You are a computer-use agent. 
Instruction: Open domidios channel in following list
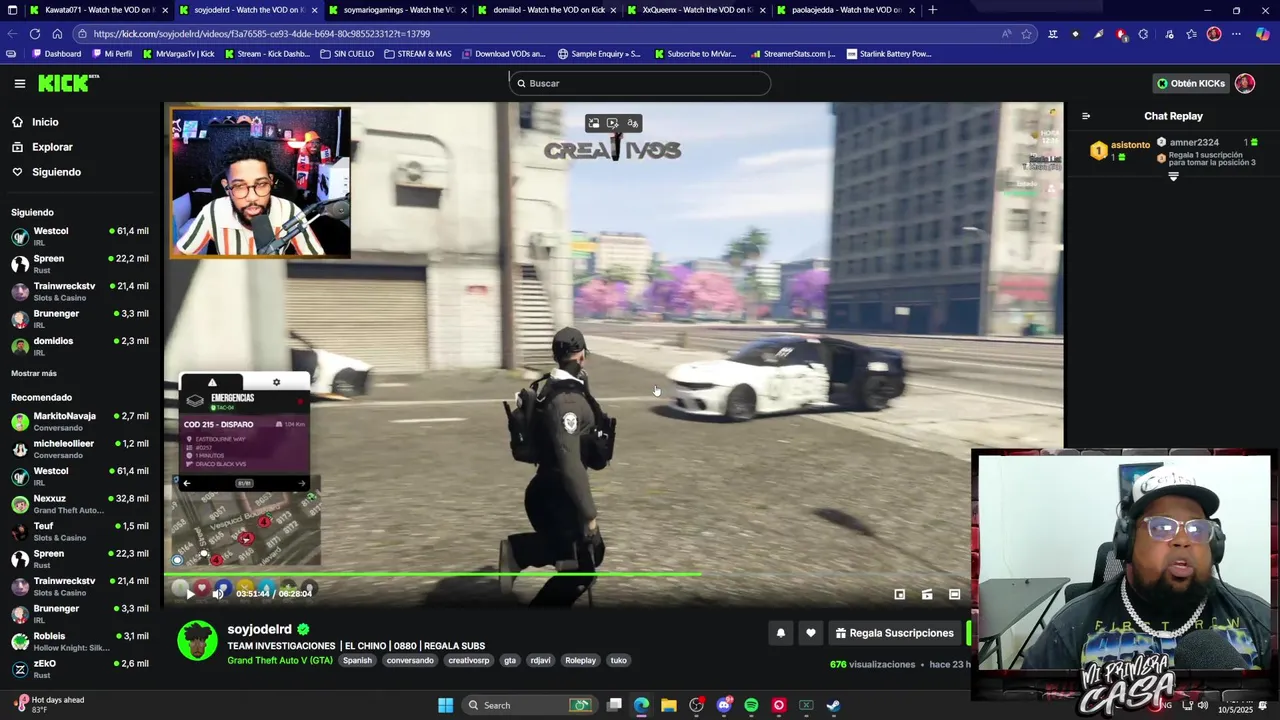click(80, 346)
